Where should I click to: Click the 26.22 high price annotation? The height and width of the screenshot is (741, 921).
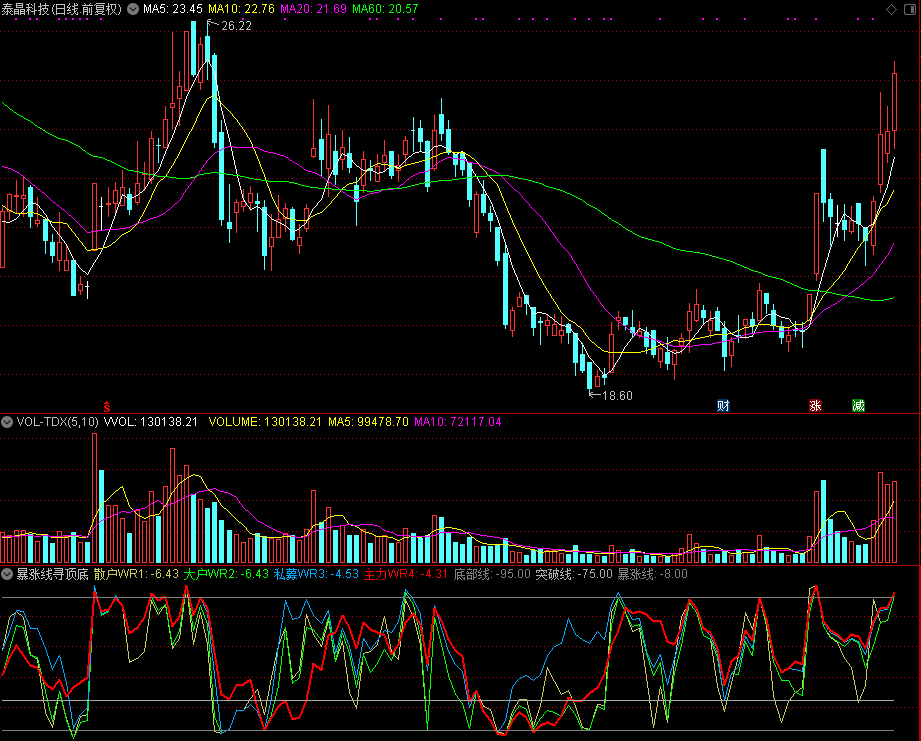(236, 26)
